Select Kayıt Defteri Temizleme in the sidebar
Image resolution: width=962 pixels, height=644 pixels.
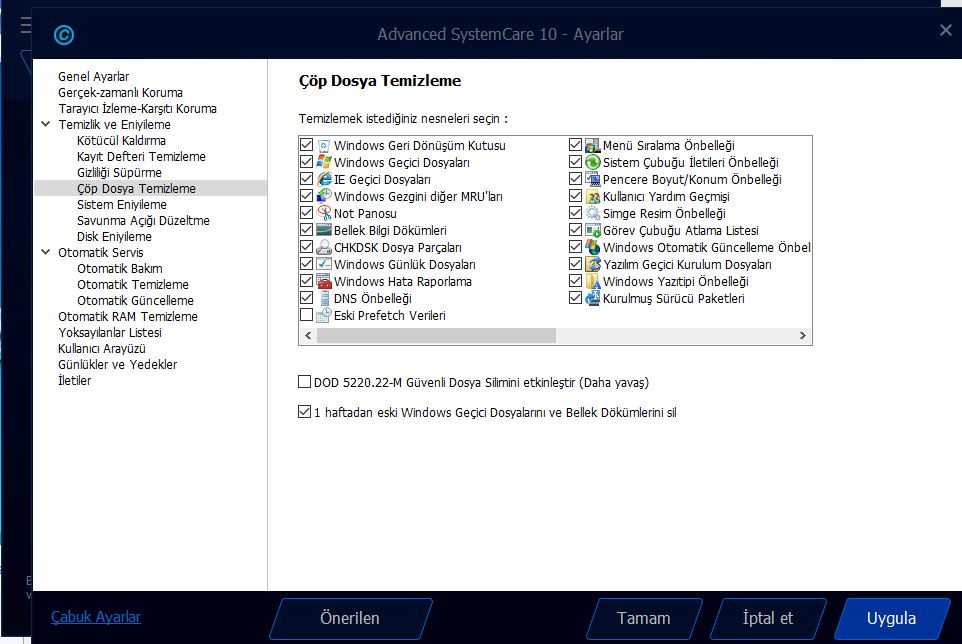point(141,156)
